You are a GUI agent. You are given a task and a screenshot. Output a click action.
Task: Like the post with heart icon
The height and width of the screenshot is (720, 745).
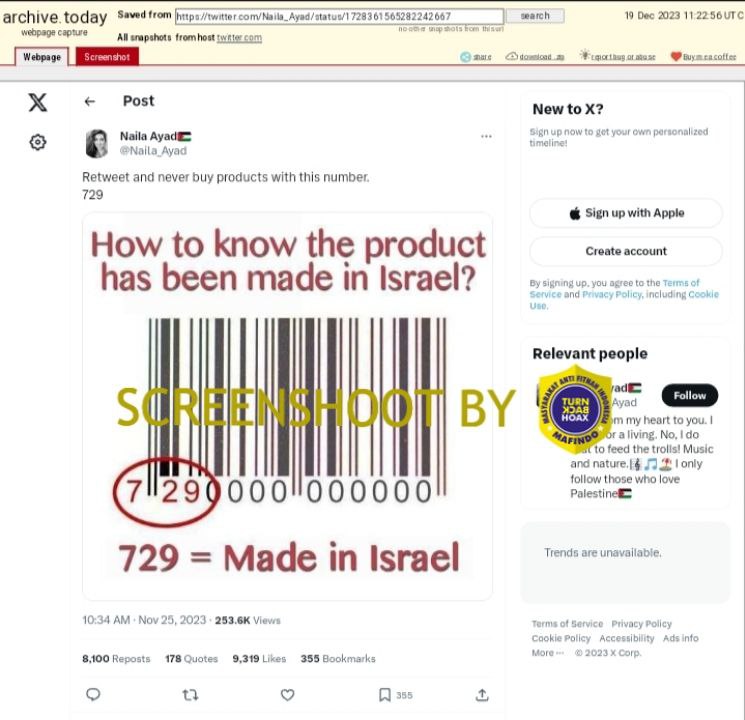click(287, 695)
